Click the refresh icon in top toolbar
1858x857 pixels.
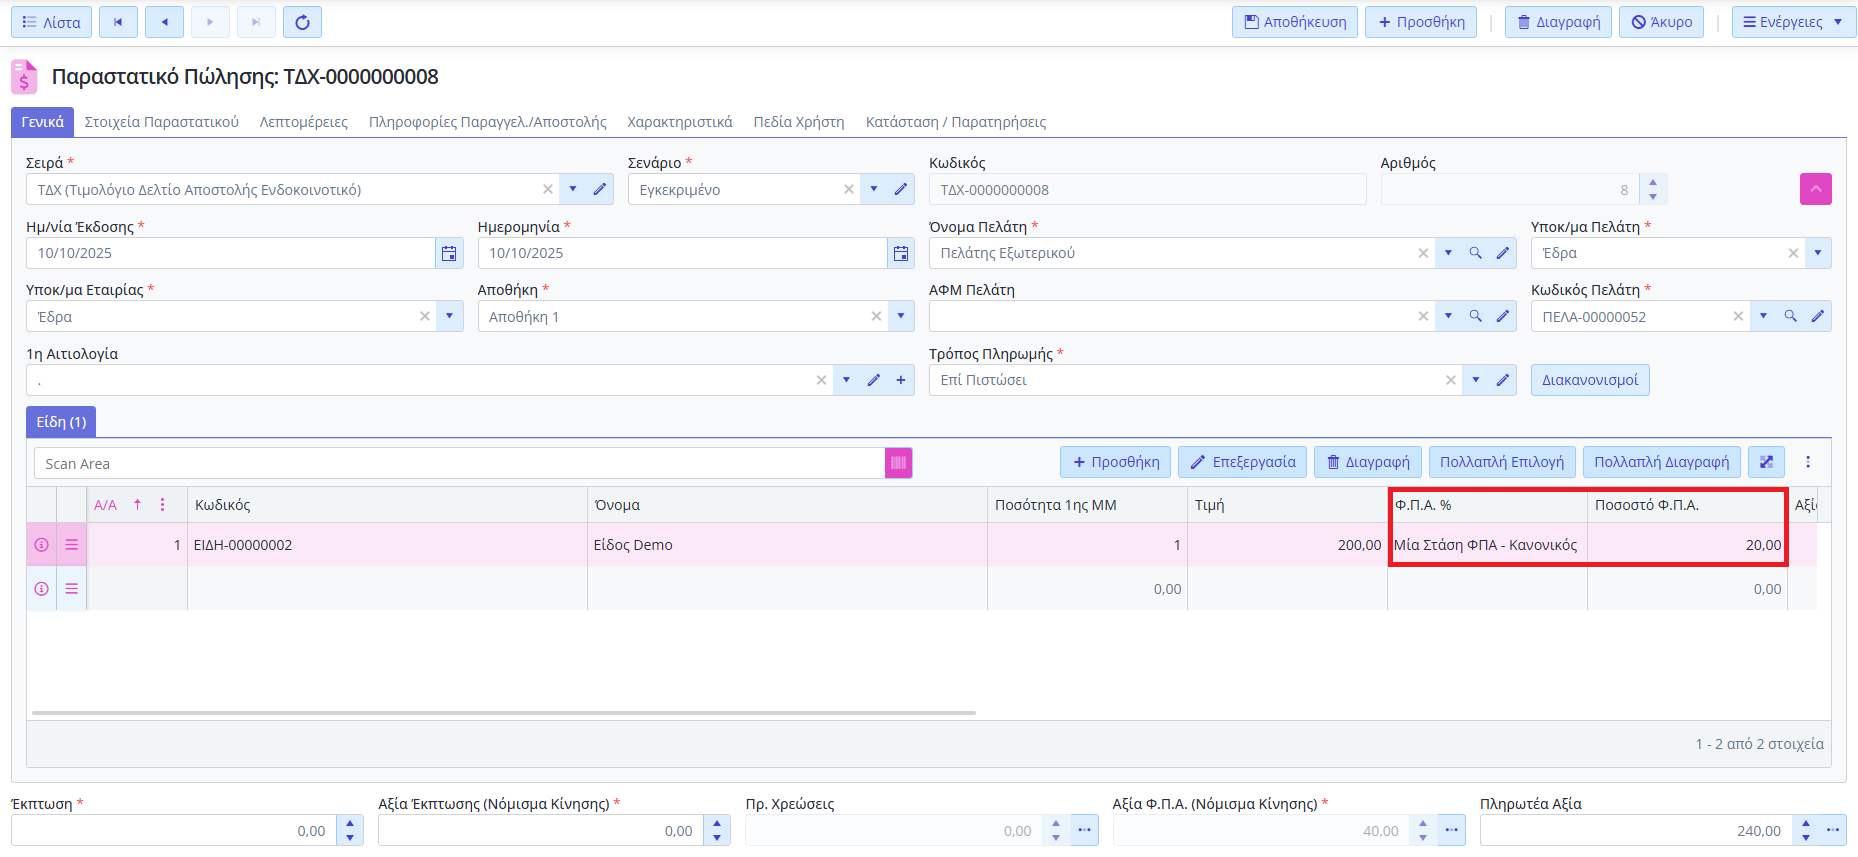pos(302,22)
